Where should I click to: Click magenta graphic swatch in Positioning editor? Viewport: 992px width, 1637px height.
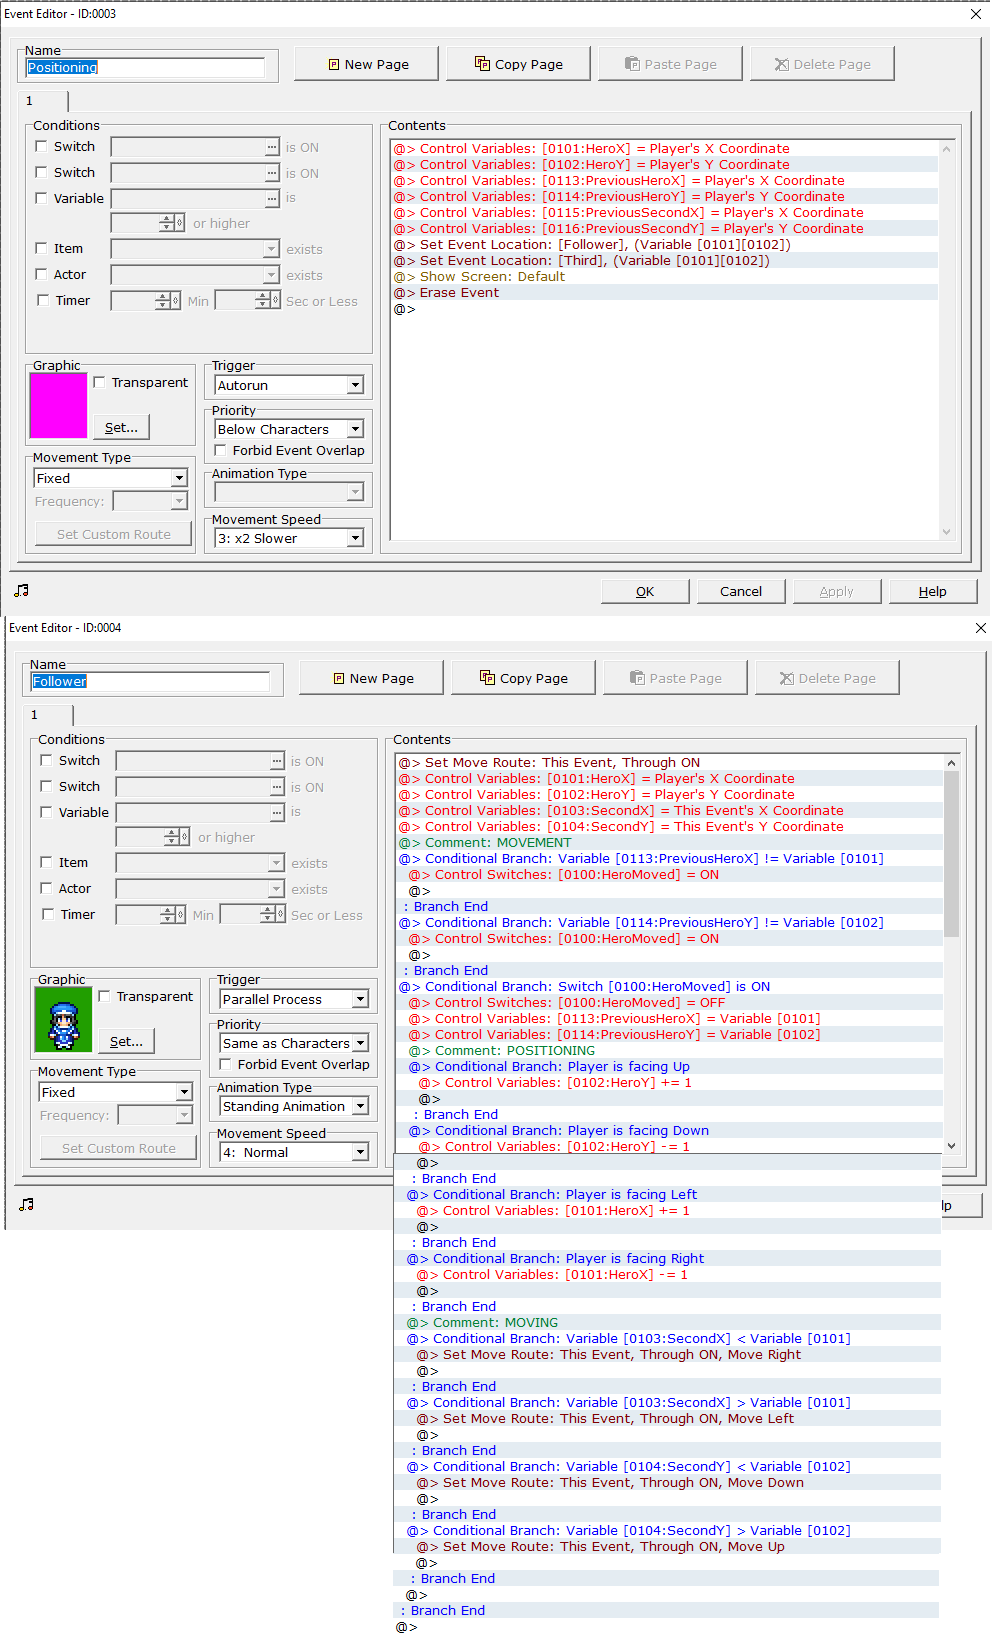point(59,405)
